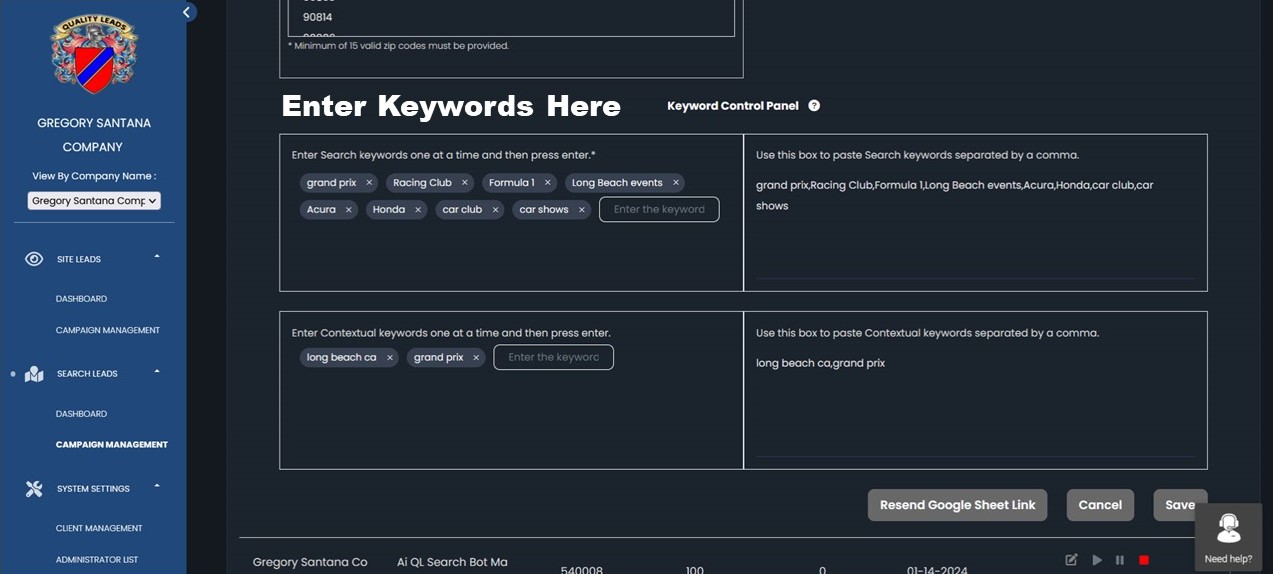The height and width of the screenshot is (574, 1273).
Task: Collapse the Site Leads menu section
Action: pyautogui.click(x=157, y=258)
